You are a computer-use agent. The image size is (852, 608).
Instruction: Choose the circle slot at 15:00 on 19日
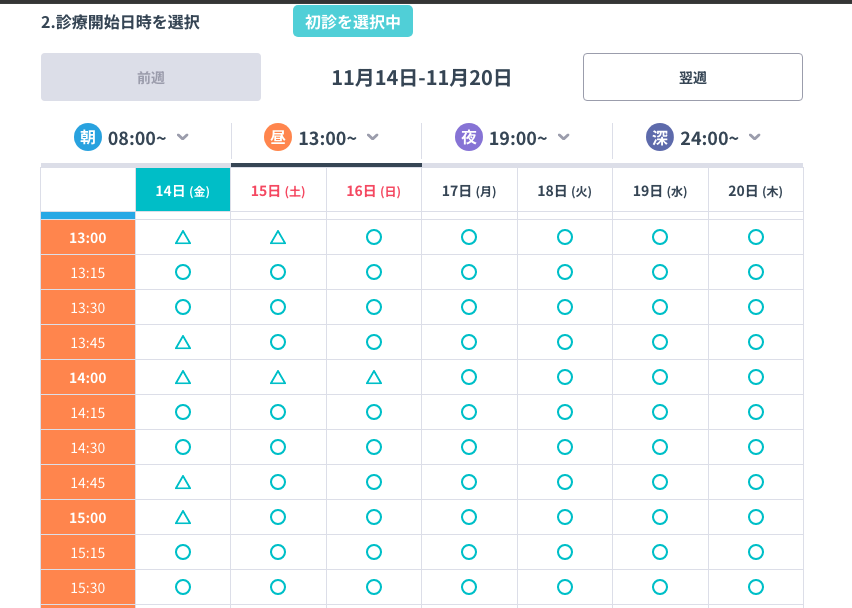tap(660, 517)
